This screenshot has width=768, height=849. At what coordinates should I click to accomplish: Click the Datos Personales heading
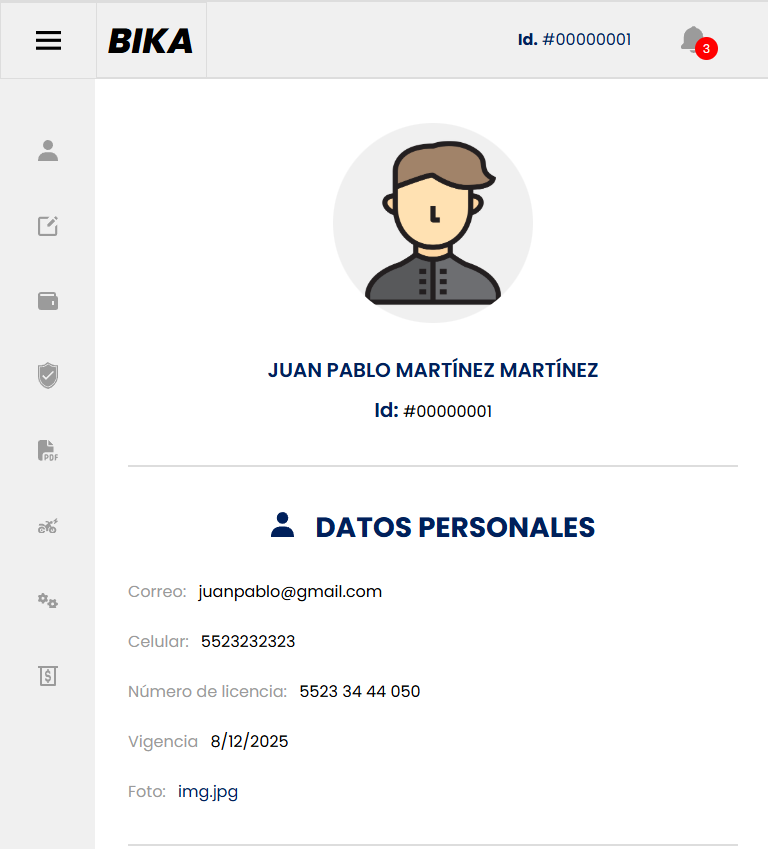[x=433, y=527]
